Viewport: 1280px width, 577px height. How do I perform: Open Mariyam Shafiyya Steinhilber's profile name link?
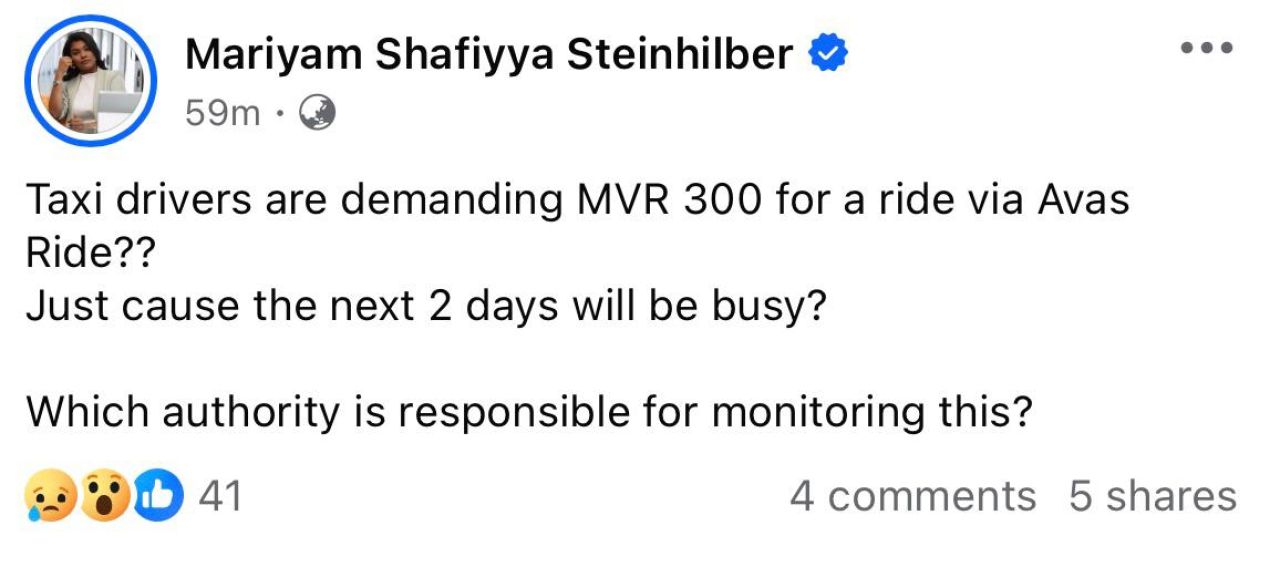(489, 55)
